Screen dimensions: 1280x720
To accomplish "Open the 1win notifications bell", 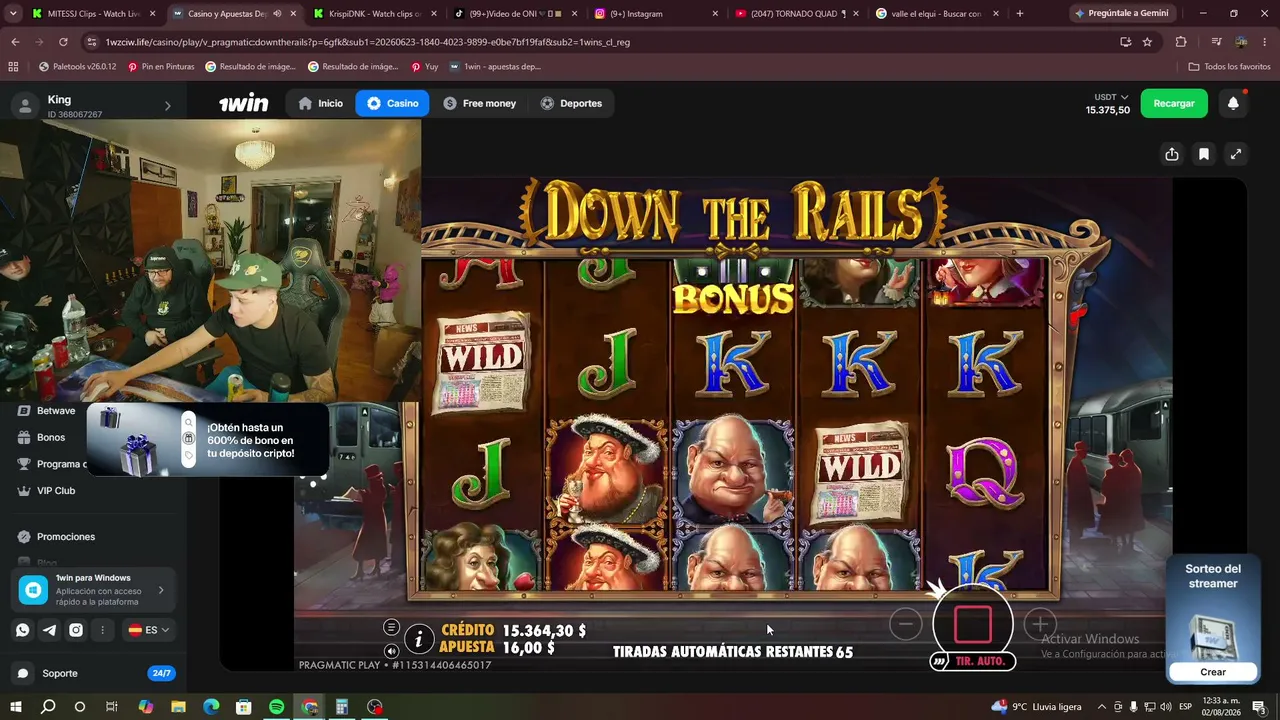I will (1233, 103).
